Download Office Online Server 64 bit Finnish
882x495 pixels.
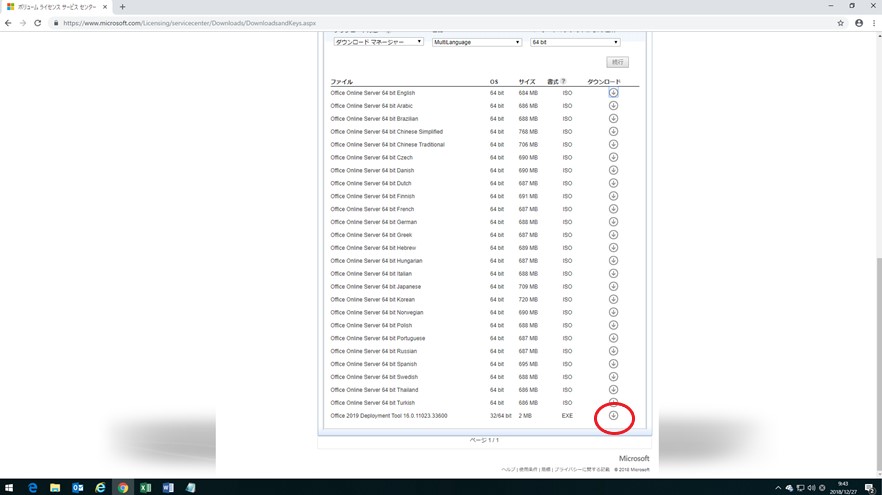pyautogui.click(x=613, y=196)
